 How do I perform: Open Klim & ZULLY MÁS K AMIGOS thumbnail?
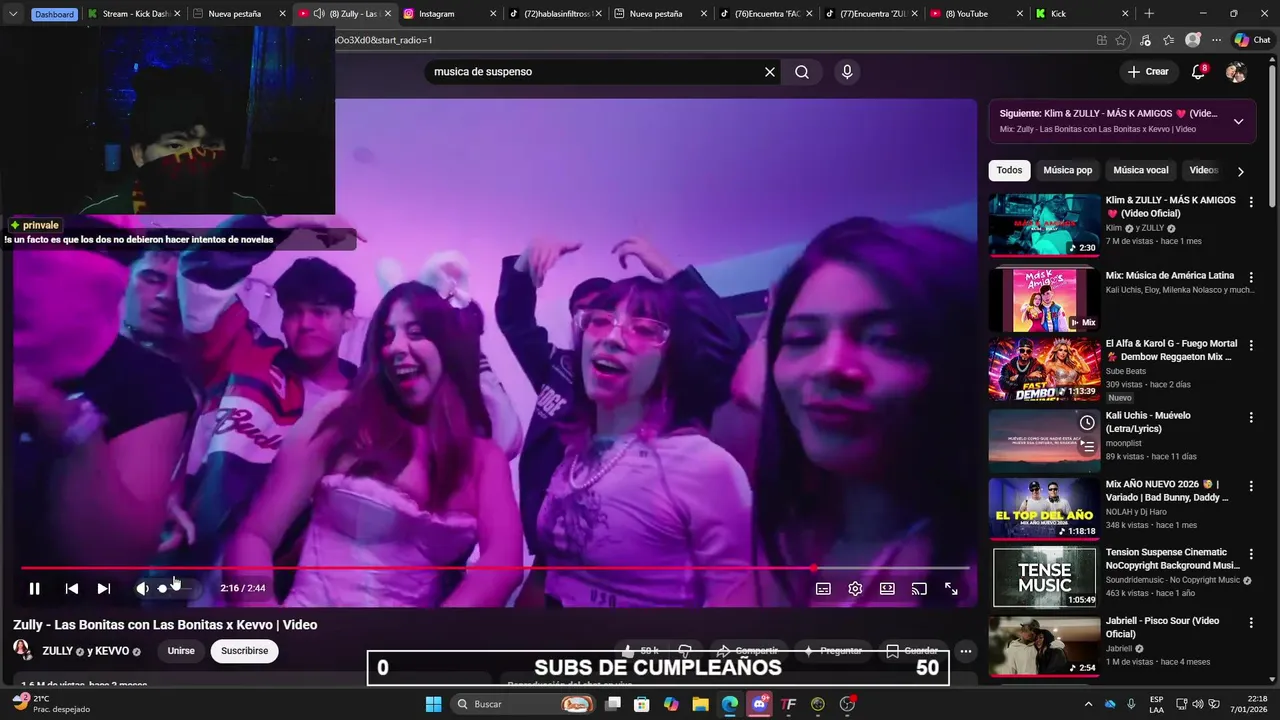click(x=1044, y=225)
